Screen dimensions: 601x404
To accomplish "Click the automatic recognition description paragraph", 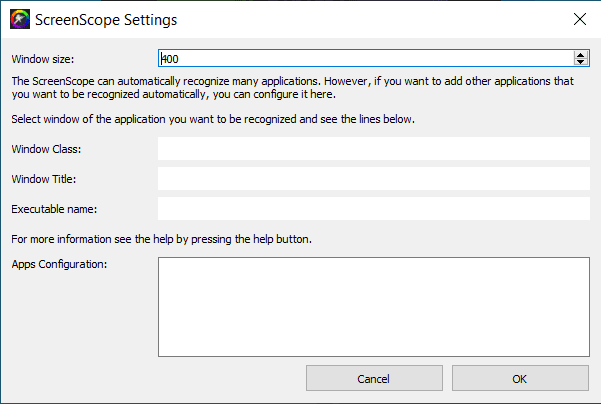I will 298,86.
